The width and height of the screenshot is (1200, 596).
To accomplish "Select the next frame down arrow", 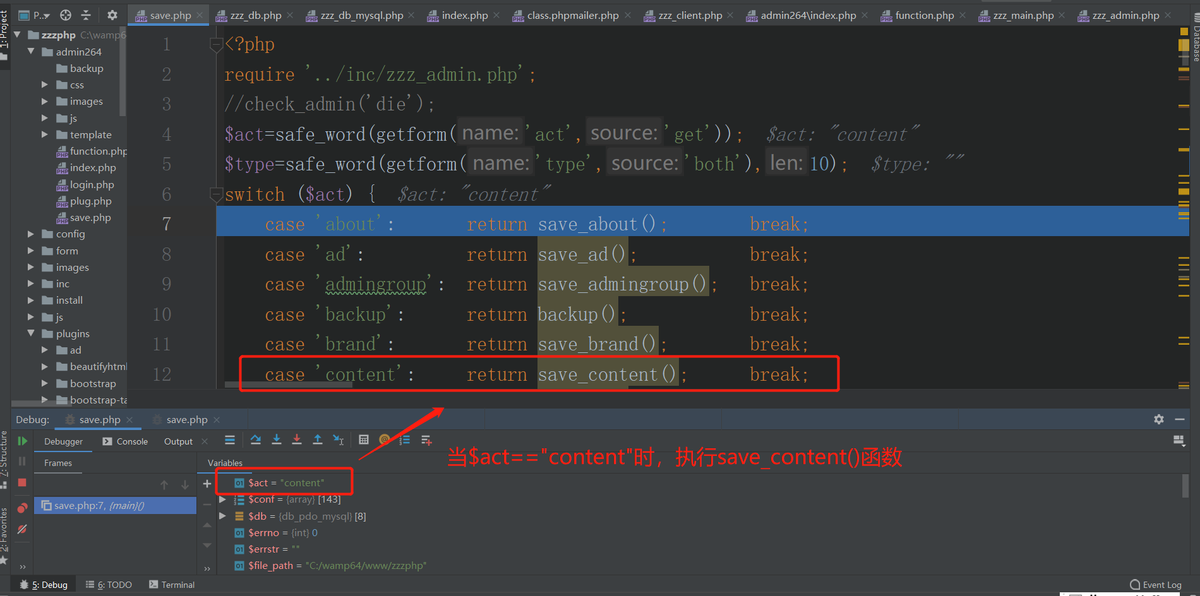I will tap(185, 485).
